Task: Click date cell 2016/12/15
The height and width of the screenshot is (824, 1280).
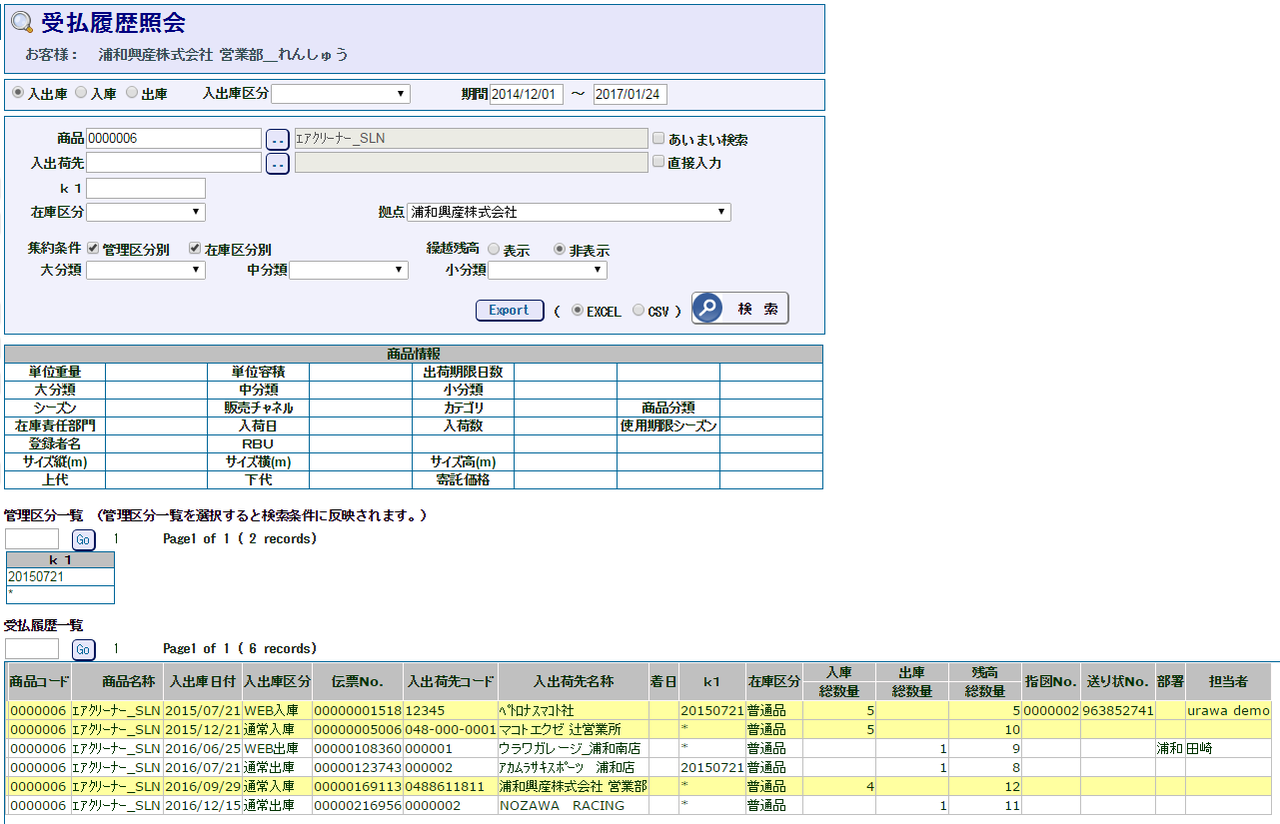Action: 202,806
